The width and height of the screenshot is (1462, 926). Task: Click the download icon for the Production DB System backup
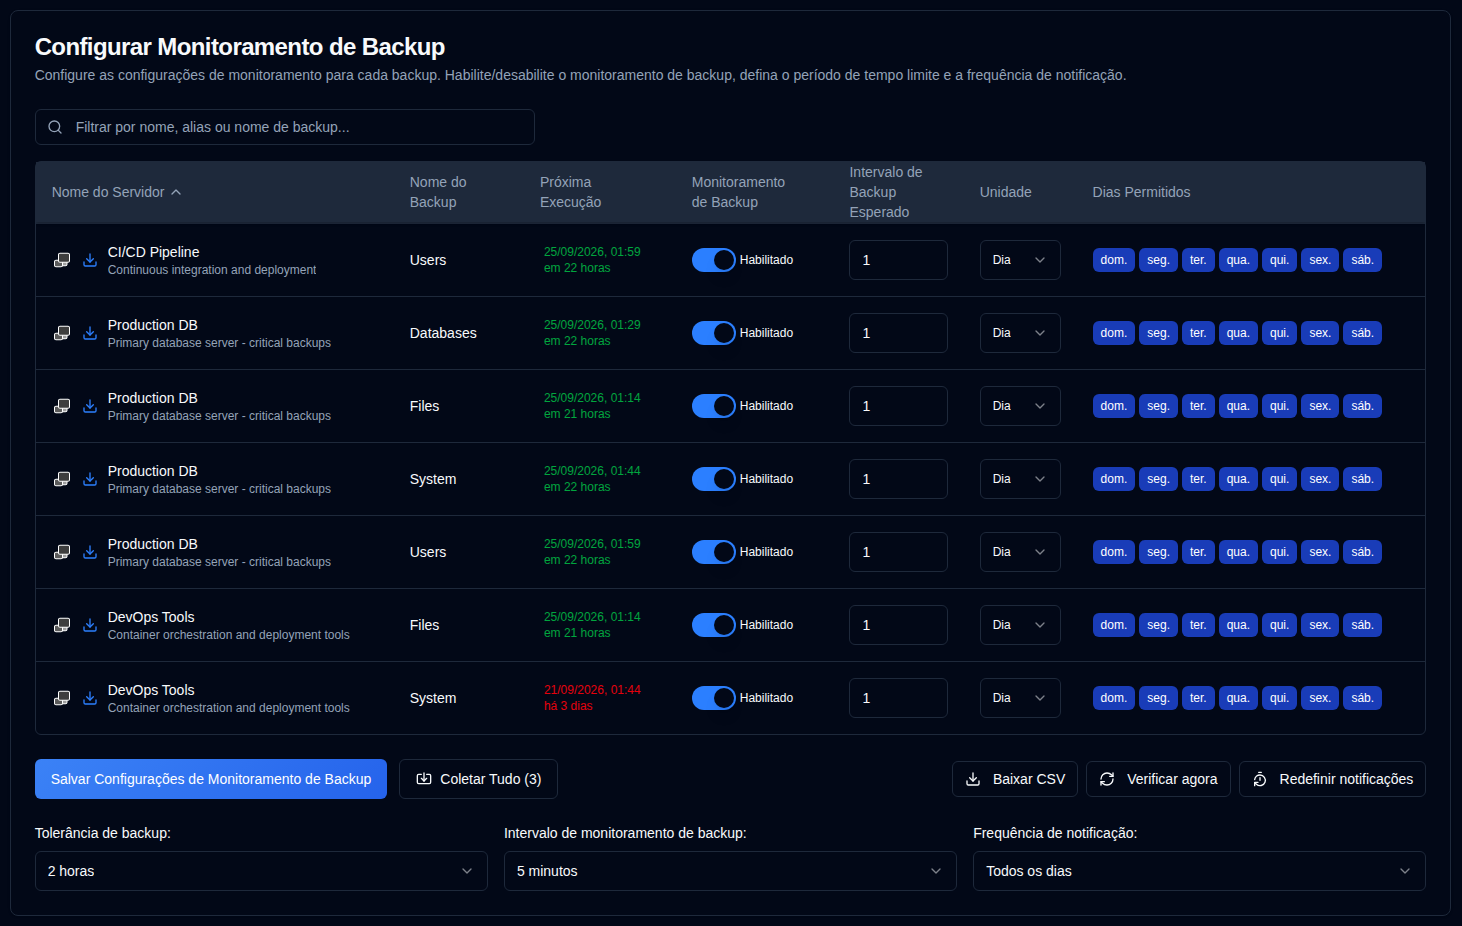pyautogui.click(x=90, y=479)
